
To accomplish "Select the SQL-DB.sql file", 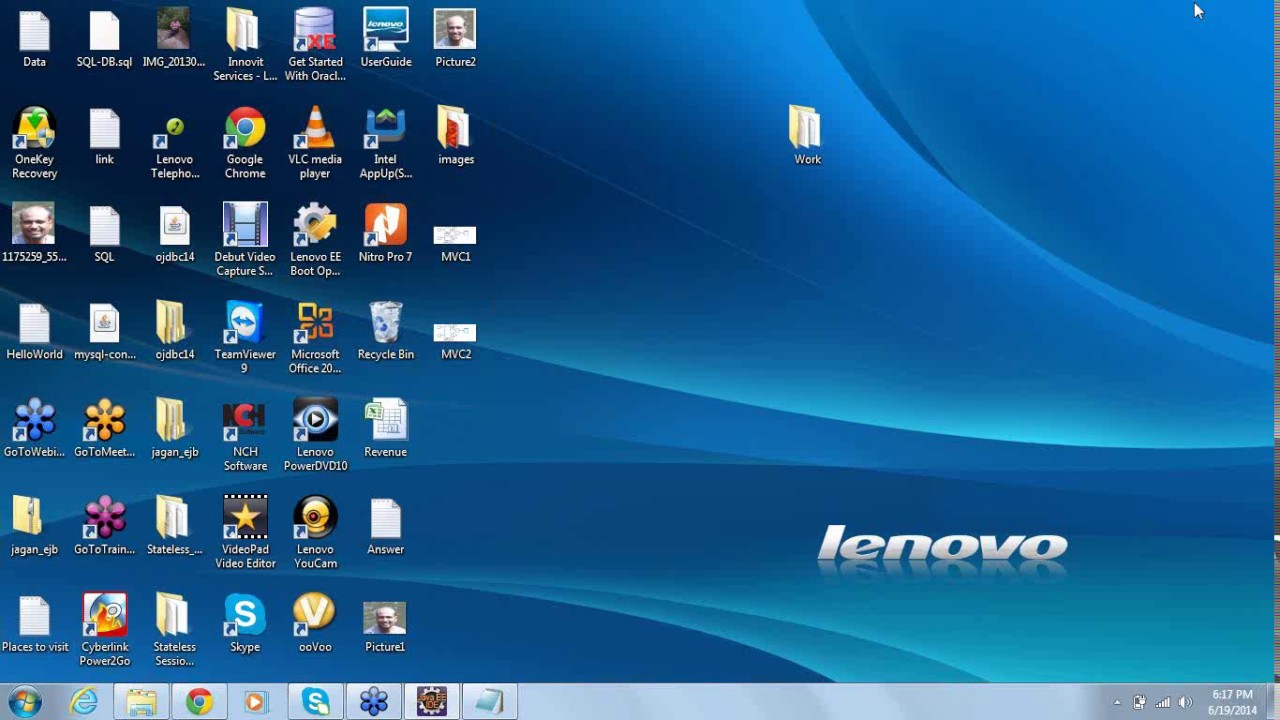I will tap(104, 38).
